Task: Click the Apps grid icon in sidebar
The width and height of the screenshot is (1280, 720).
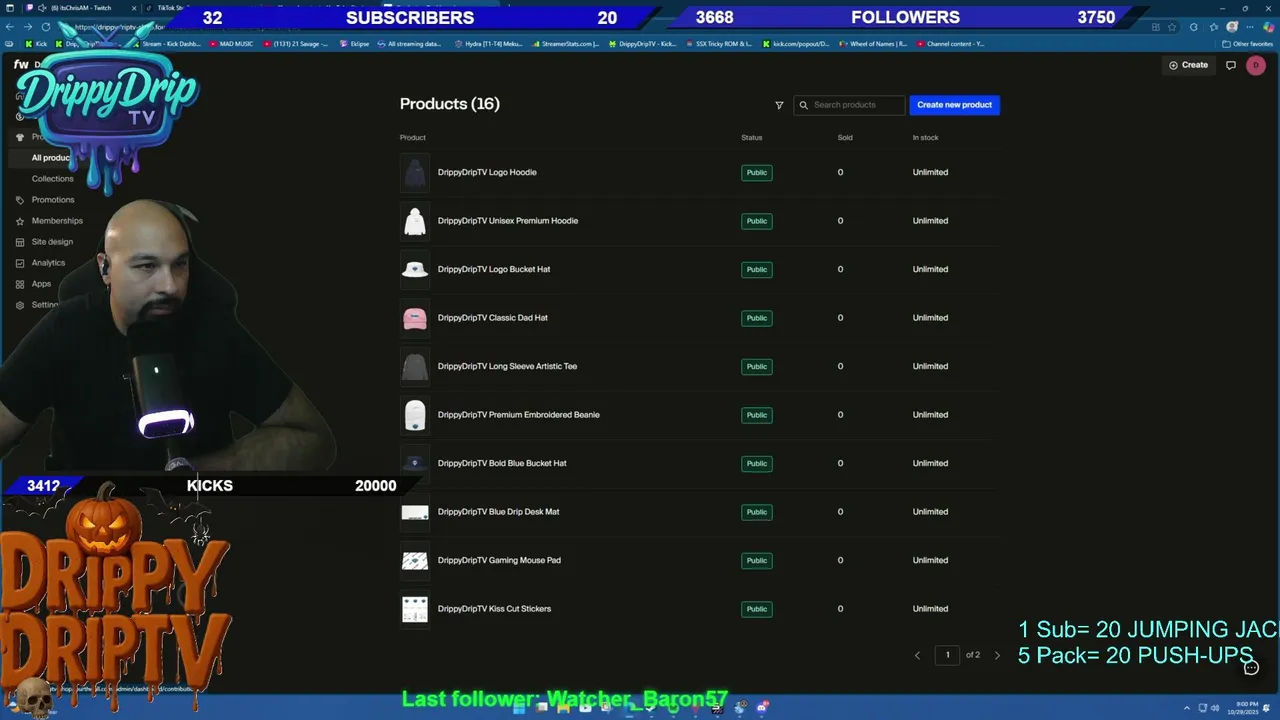Action: coord(20,284)
